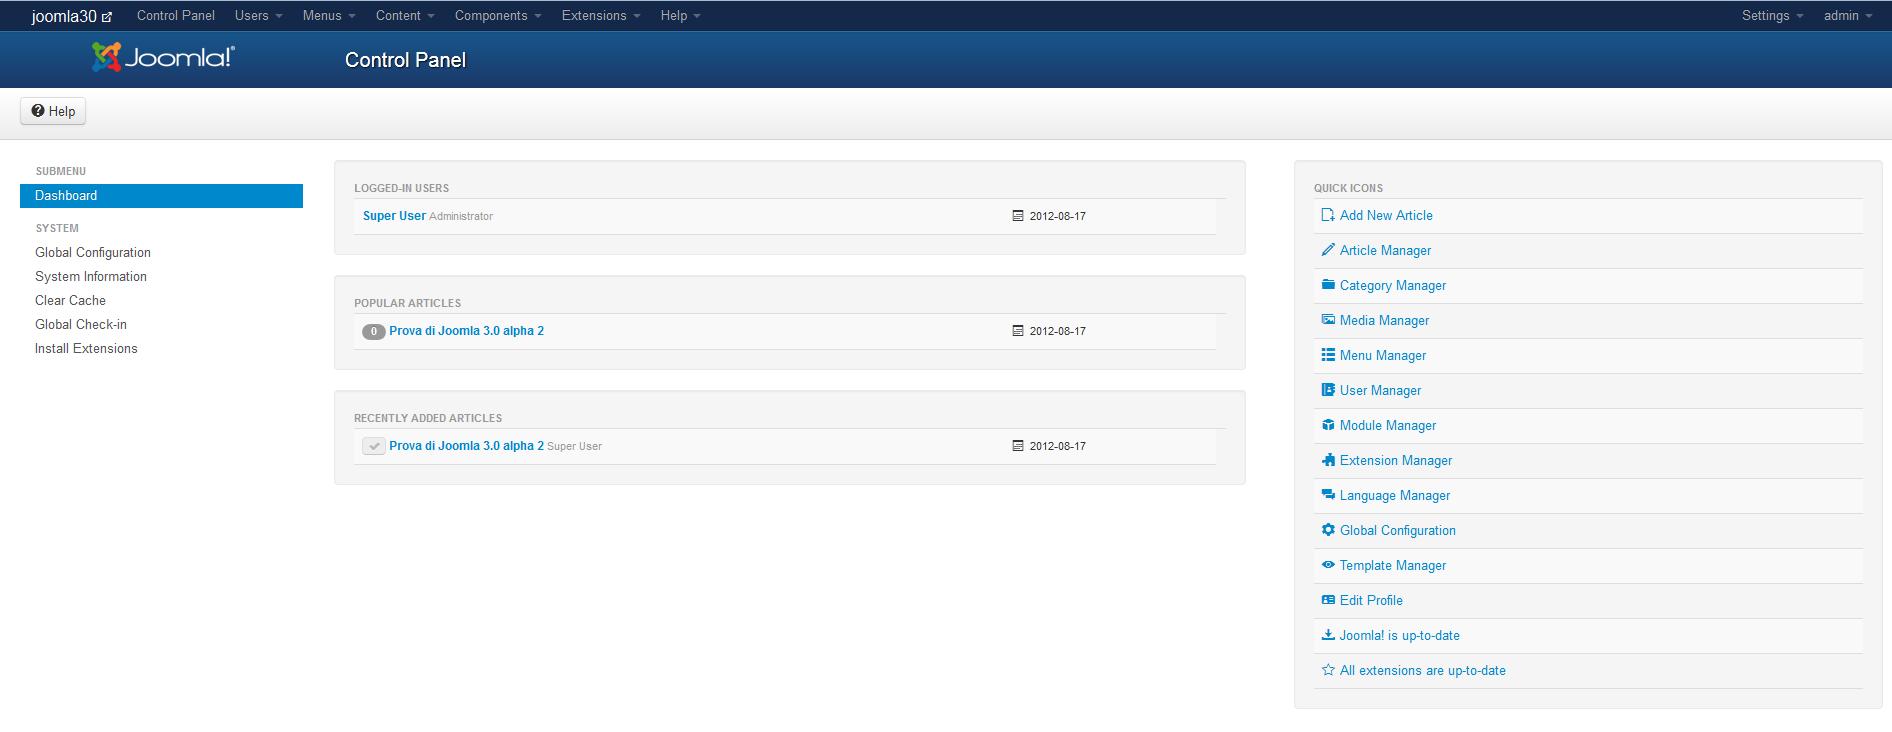Click the calendar icon in Logged-in Users row
Viewport: 1892px width, 732px height.
(x=1018, y=216)
